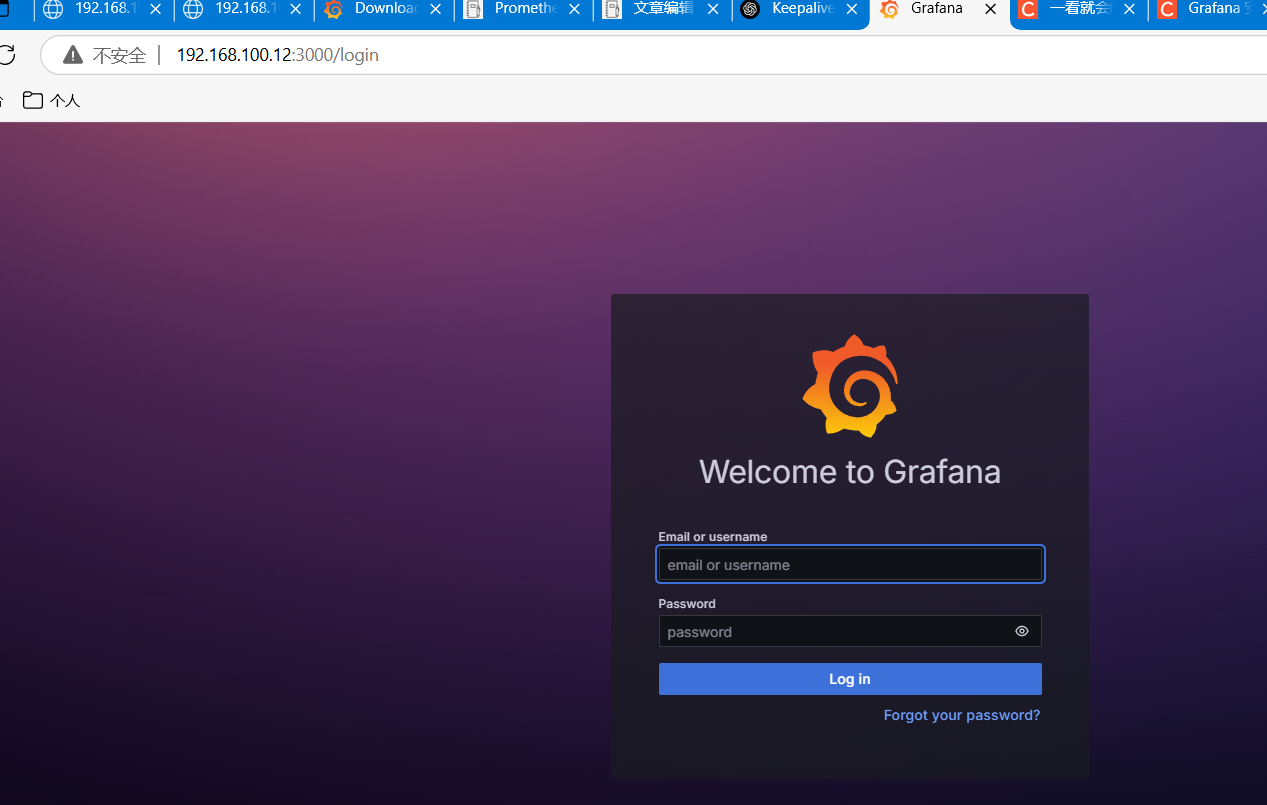Close the 一看就会 tab
Viewport: 1267px width, 805px height.
pyautogui.click(x=1129, y=9)
